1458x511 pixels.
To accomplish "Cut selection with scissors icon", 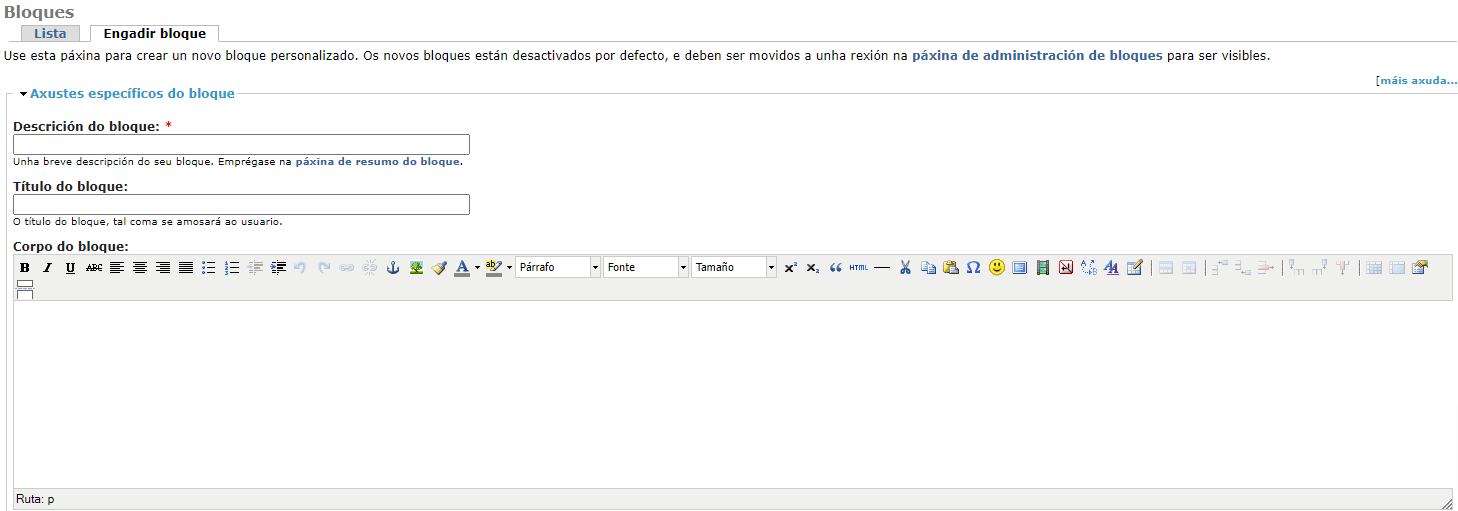I will point(905,267).
